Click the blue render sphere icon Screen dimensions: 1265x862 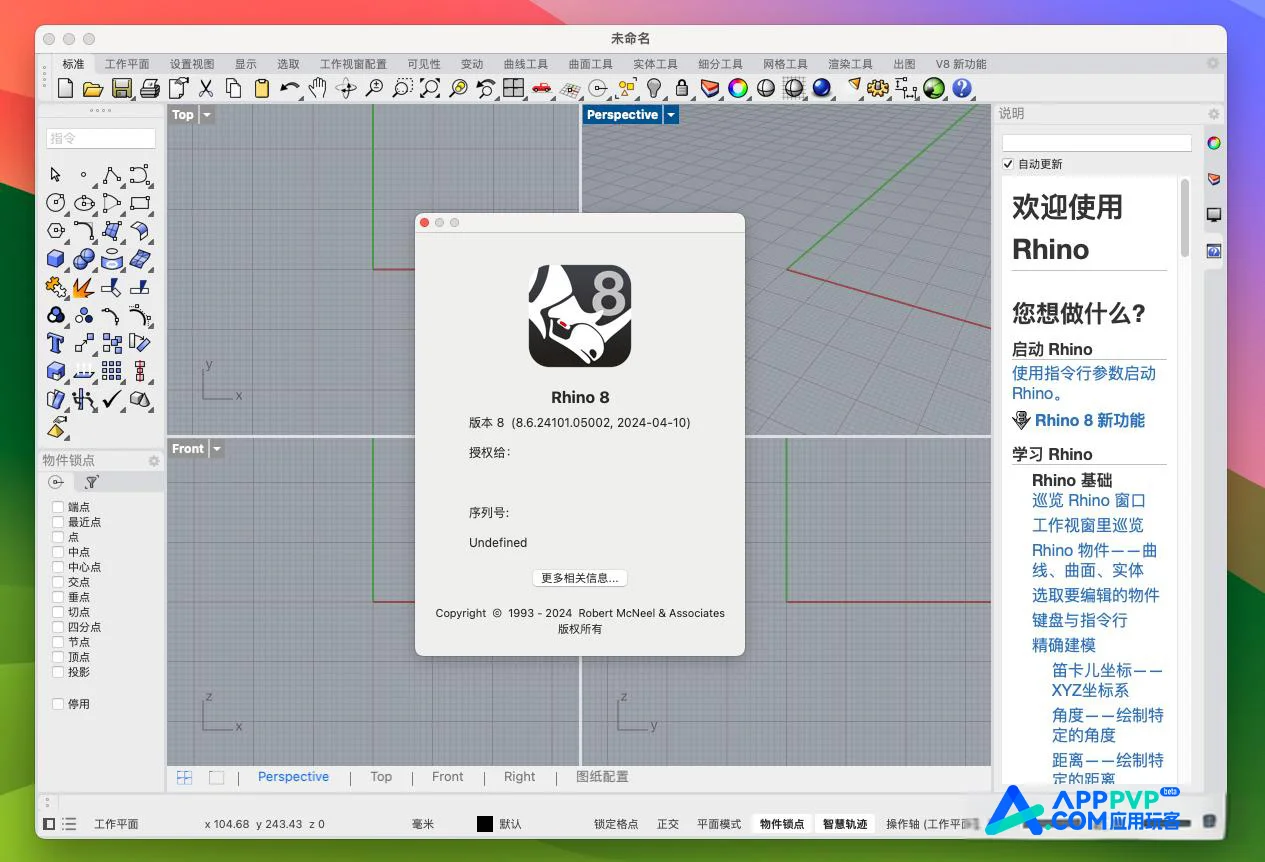click(822, 88)
